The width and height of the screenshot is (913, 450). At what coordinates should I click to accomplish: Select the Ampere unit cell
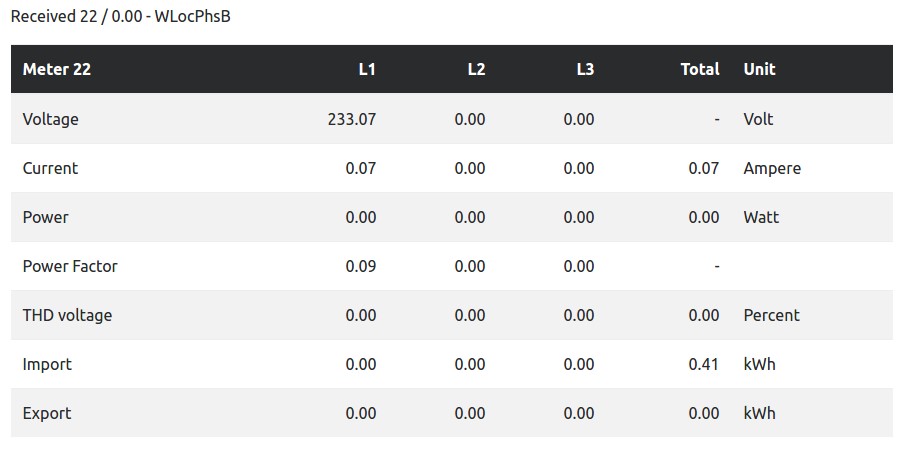pos(772,168)
